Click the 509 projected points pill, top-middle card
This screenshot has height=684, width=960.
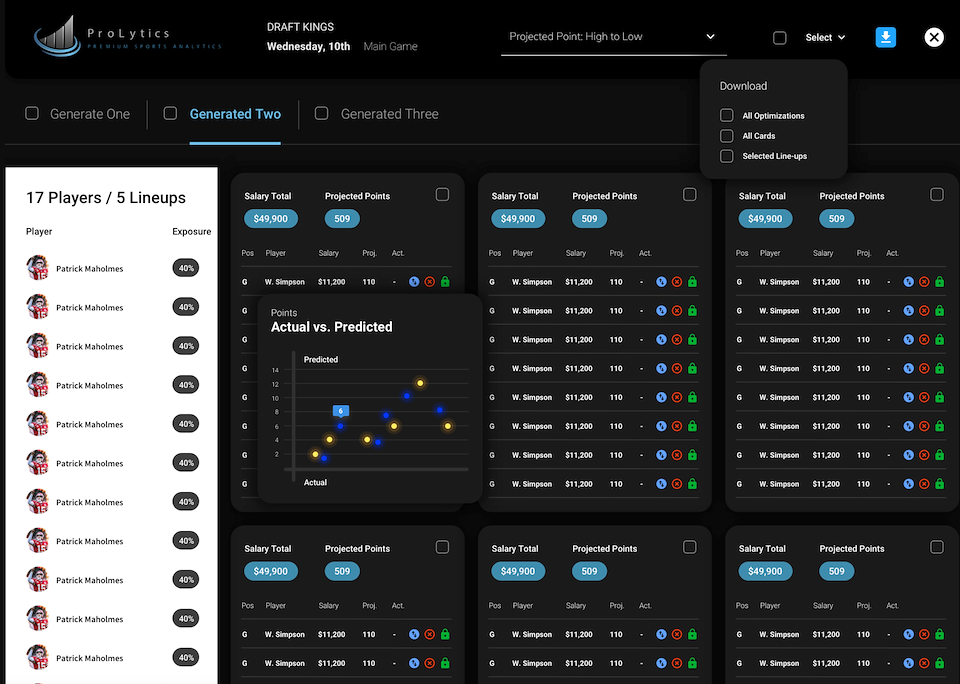(589, 219)
